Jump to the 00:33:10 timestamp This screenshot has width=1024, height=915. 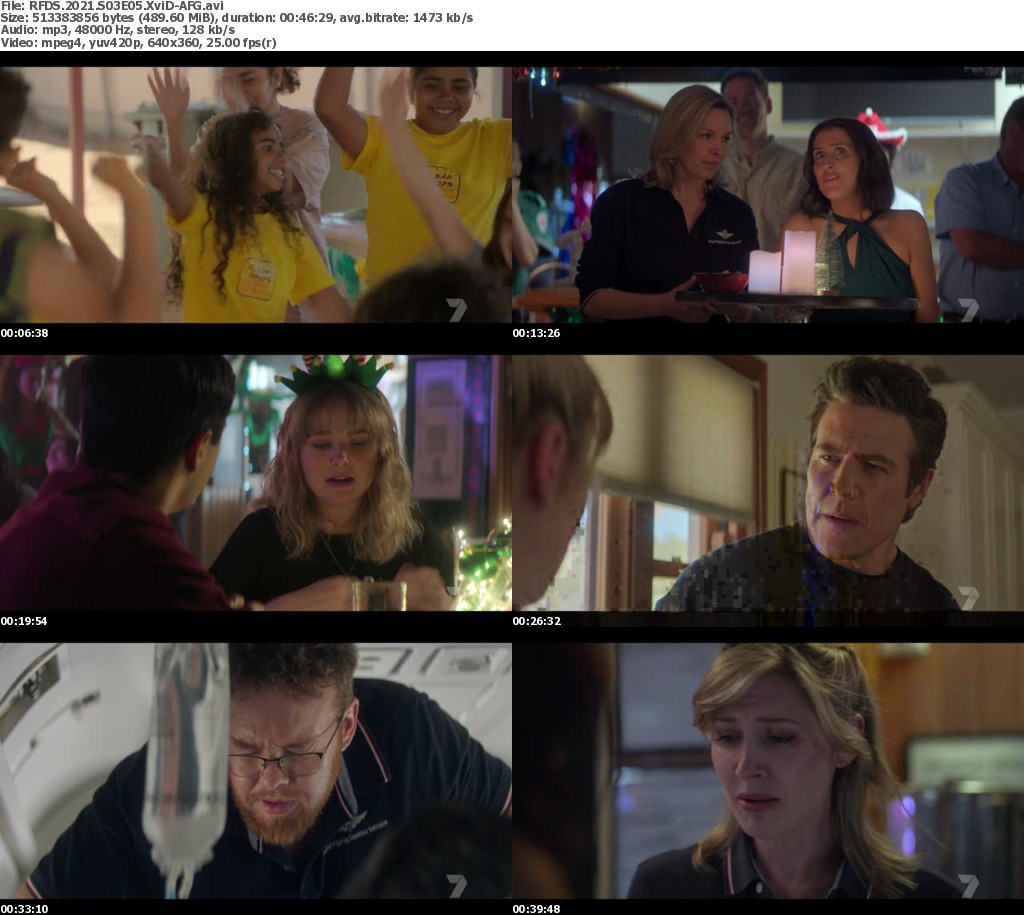click(x=24, y=909)
